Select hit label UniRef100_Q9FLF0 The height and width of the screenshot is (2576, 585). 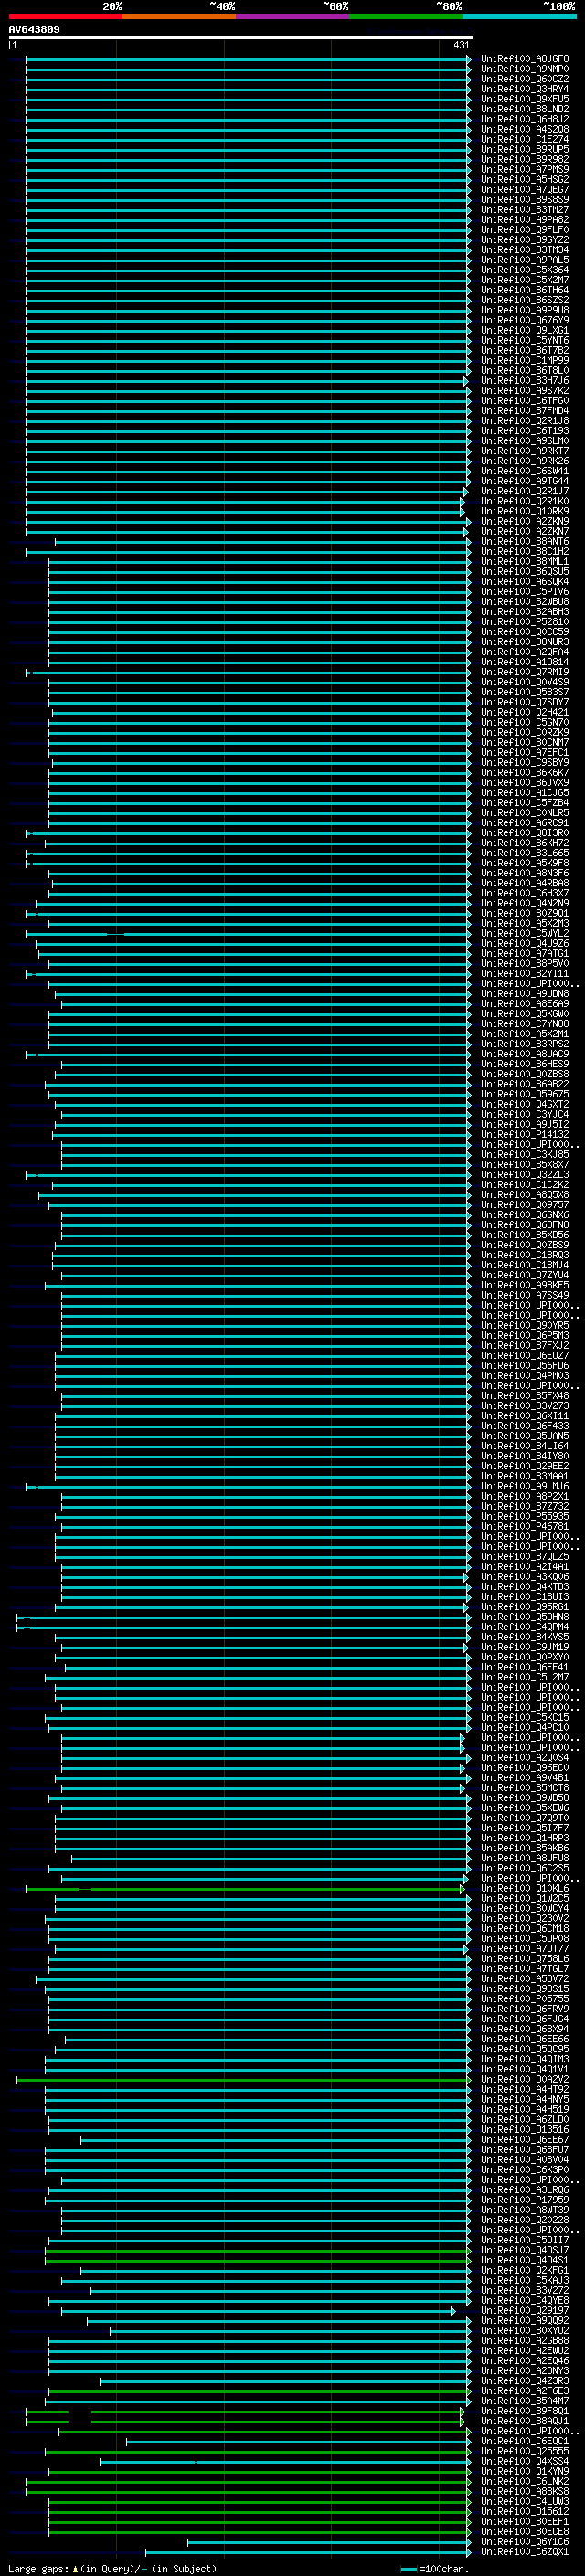[x=525, y=230]
